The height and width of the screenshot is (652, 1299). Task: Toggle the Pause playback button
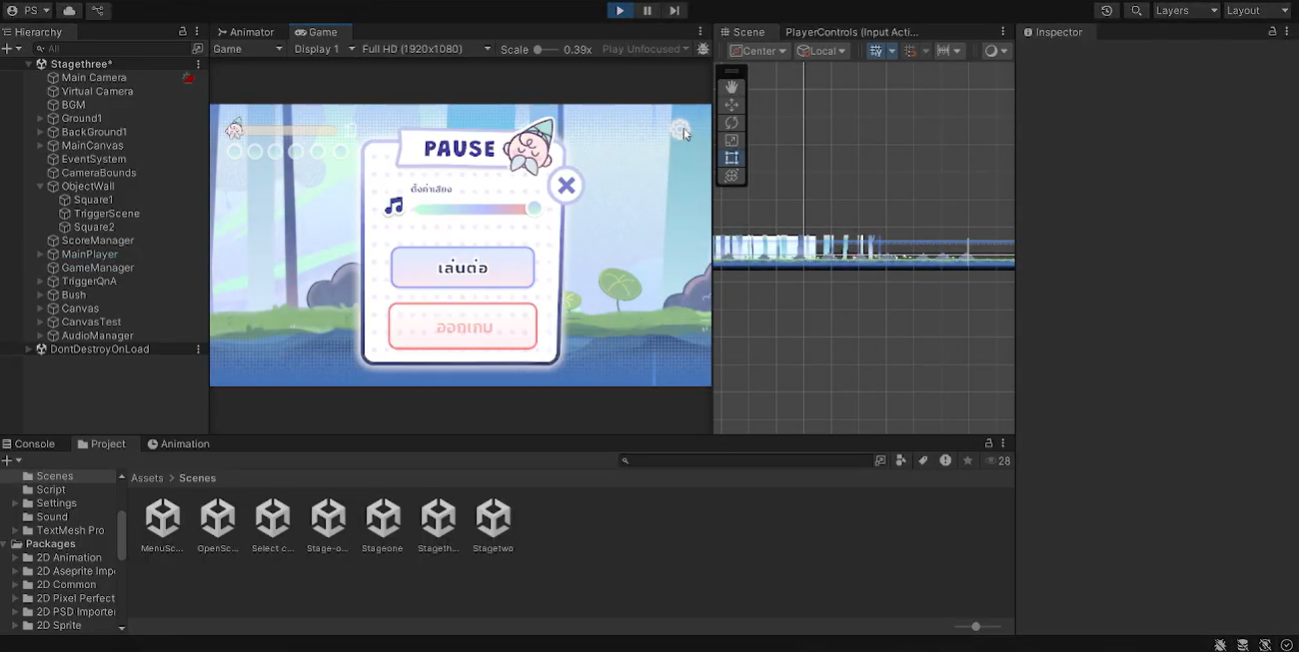coord(647,10)
